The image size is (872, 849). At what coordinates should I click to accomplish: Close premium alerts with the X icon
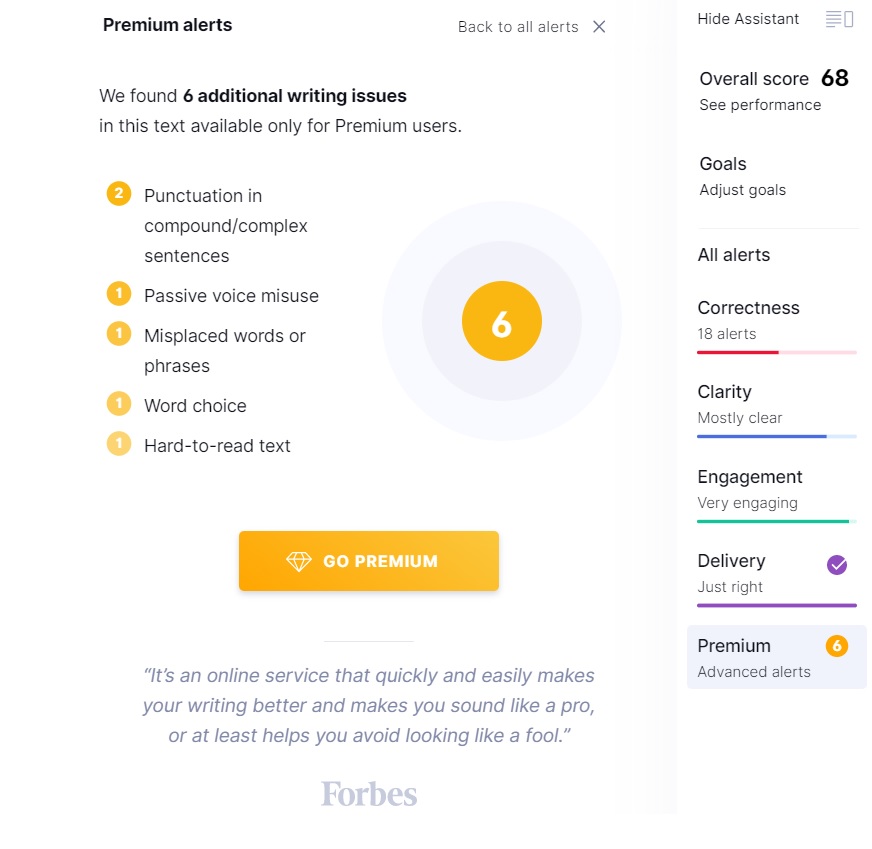pyautogui.click(x=599, y=27)
